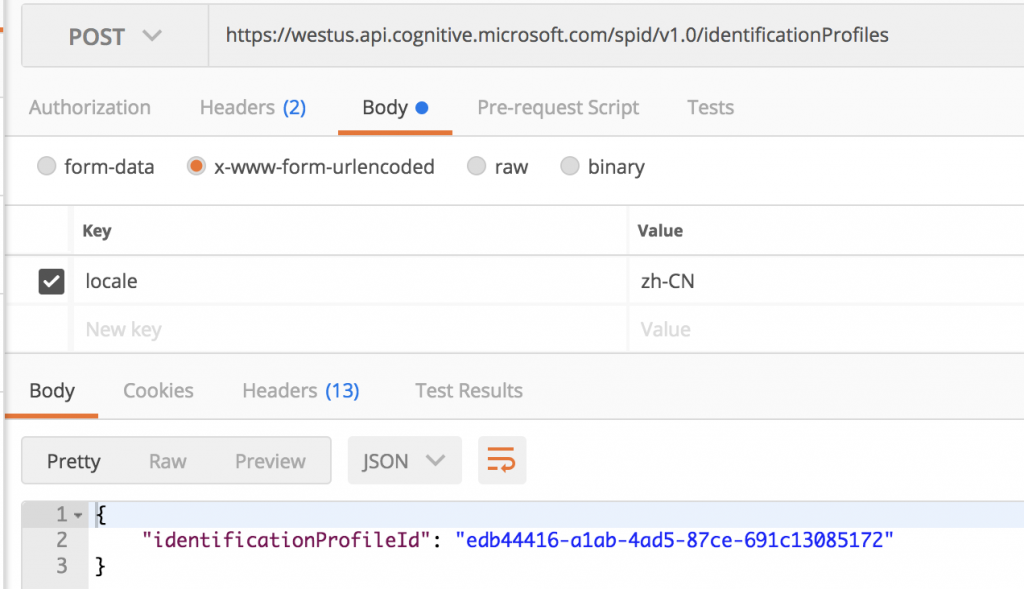Switch response view to Preview
Viewport: 1024px width, 589px height.
point(270,461)
